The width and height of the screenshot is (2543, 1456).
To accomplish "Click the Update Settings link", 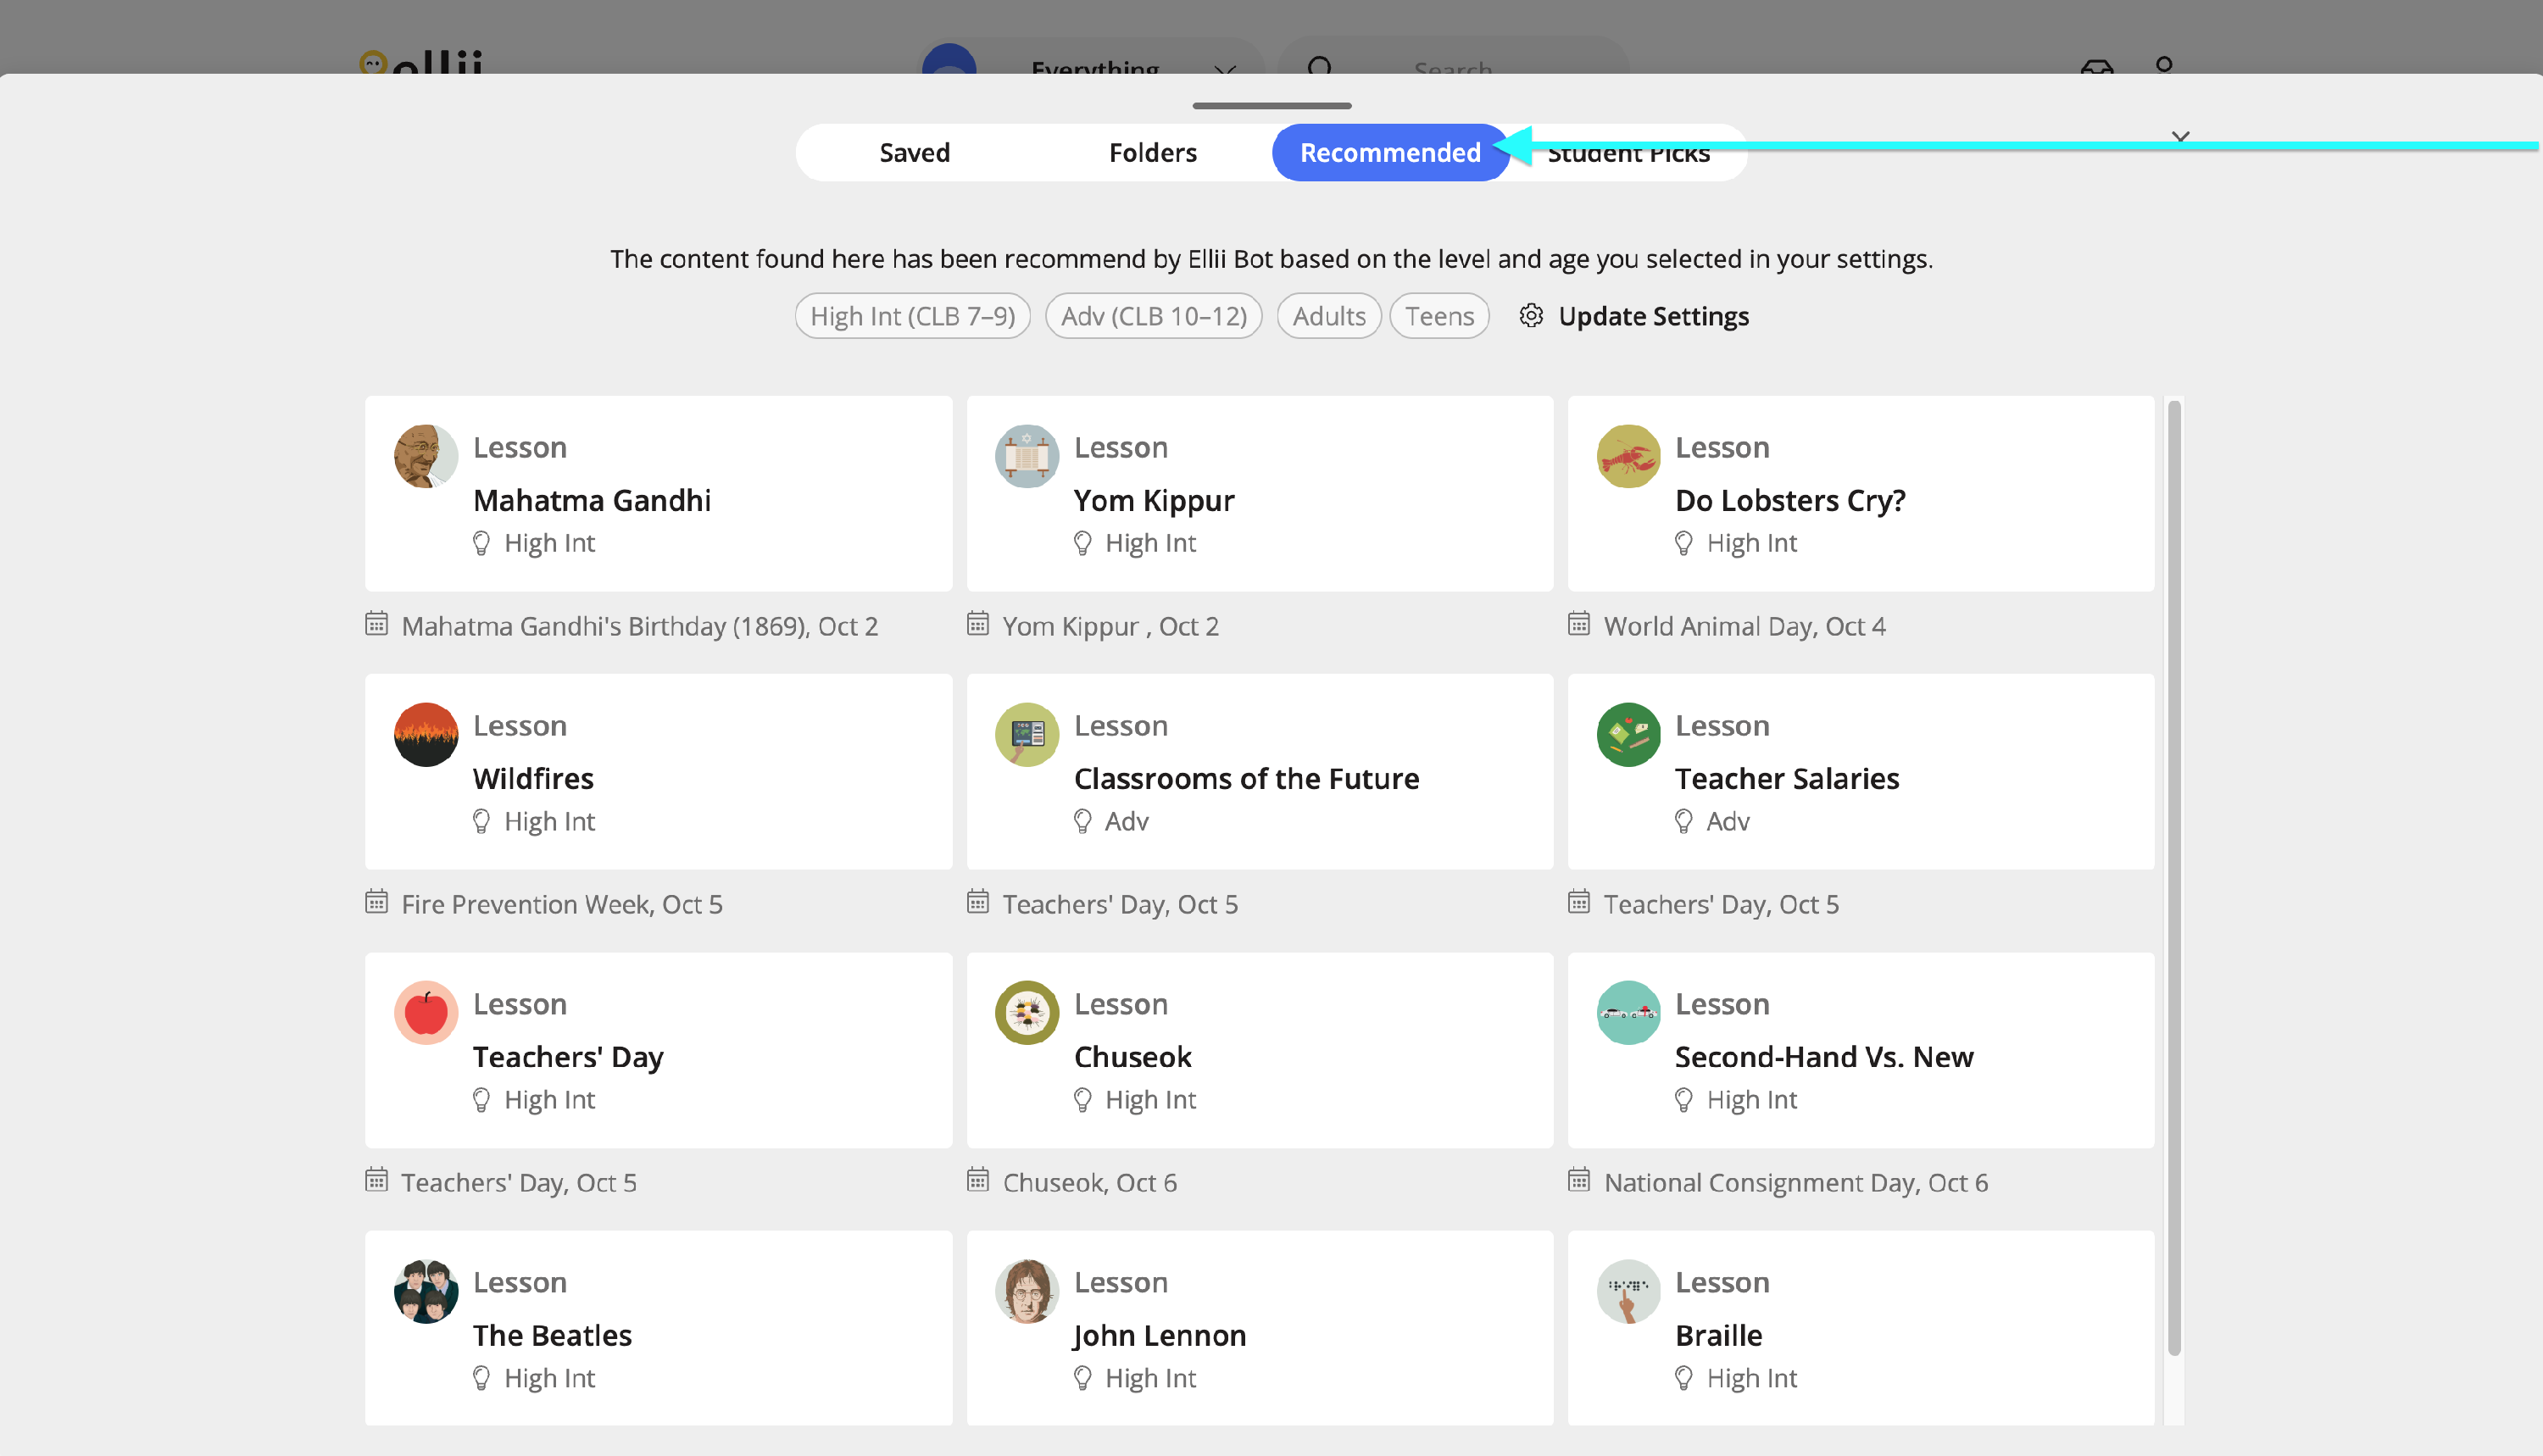I will pyautogui.click(x=1653, y=316).
